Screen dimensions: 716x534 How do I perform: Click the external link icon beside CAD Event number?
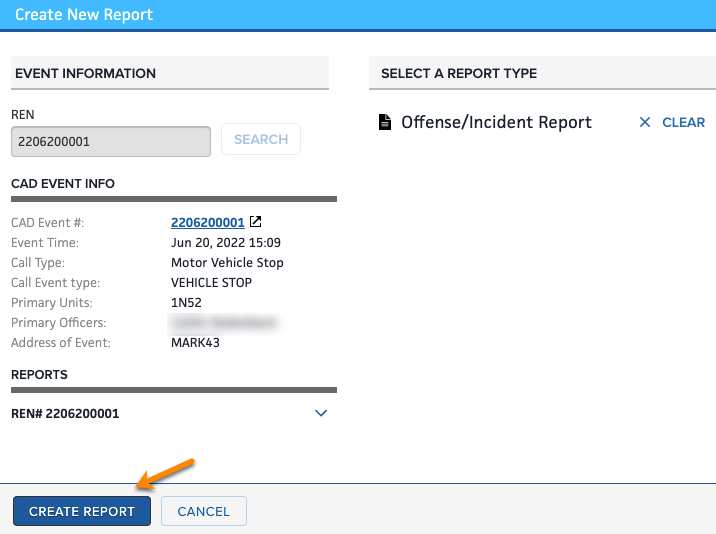[x=256, y=222]
